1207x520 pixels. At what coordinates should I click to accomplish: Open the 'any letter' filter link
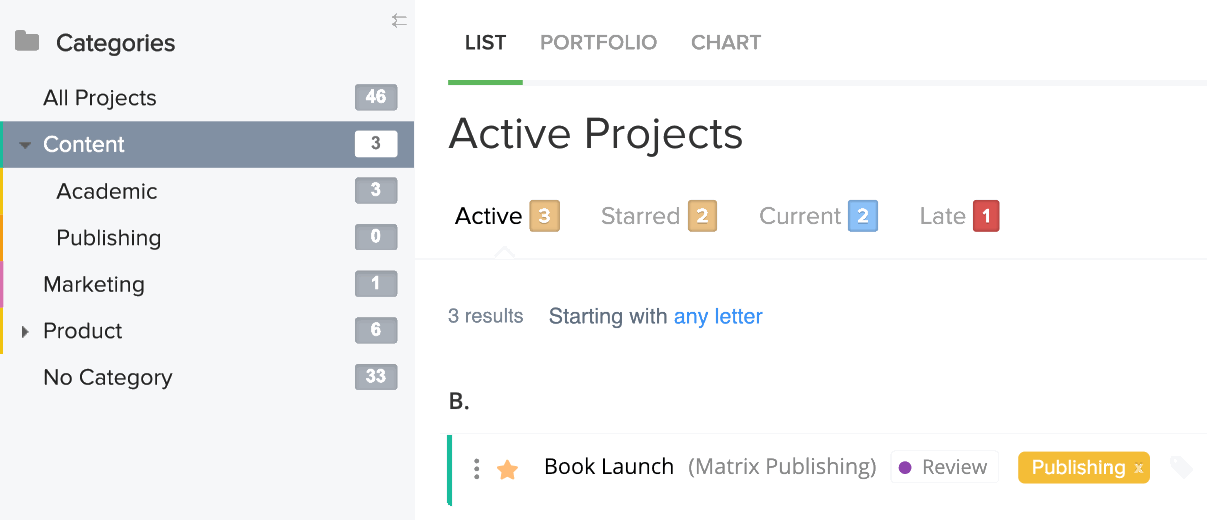(x=718, y=316)
